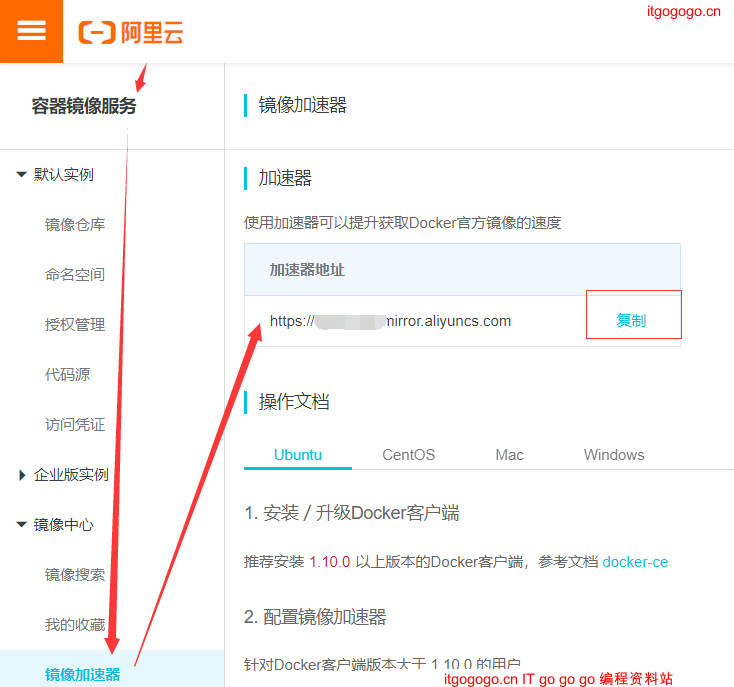Click the 使用加速器可以提升获取Docker官方镜像的速度 description
This screenshot has width=734, height=687.
click(x=403, y=223)
